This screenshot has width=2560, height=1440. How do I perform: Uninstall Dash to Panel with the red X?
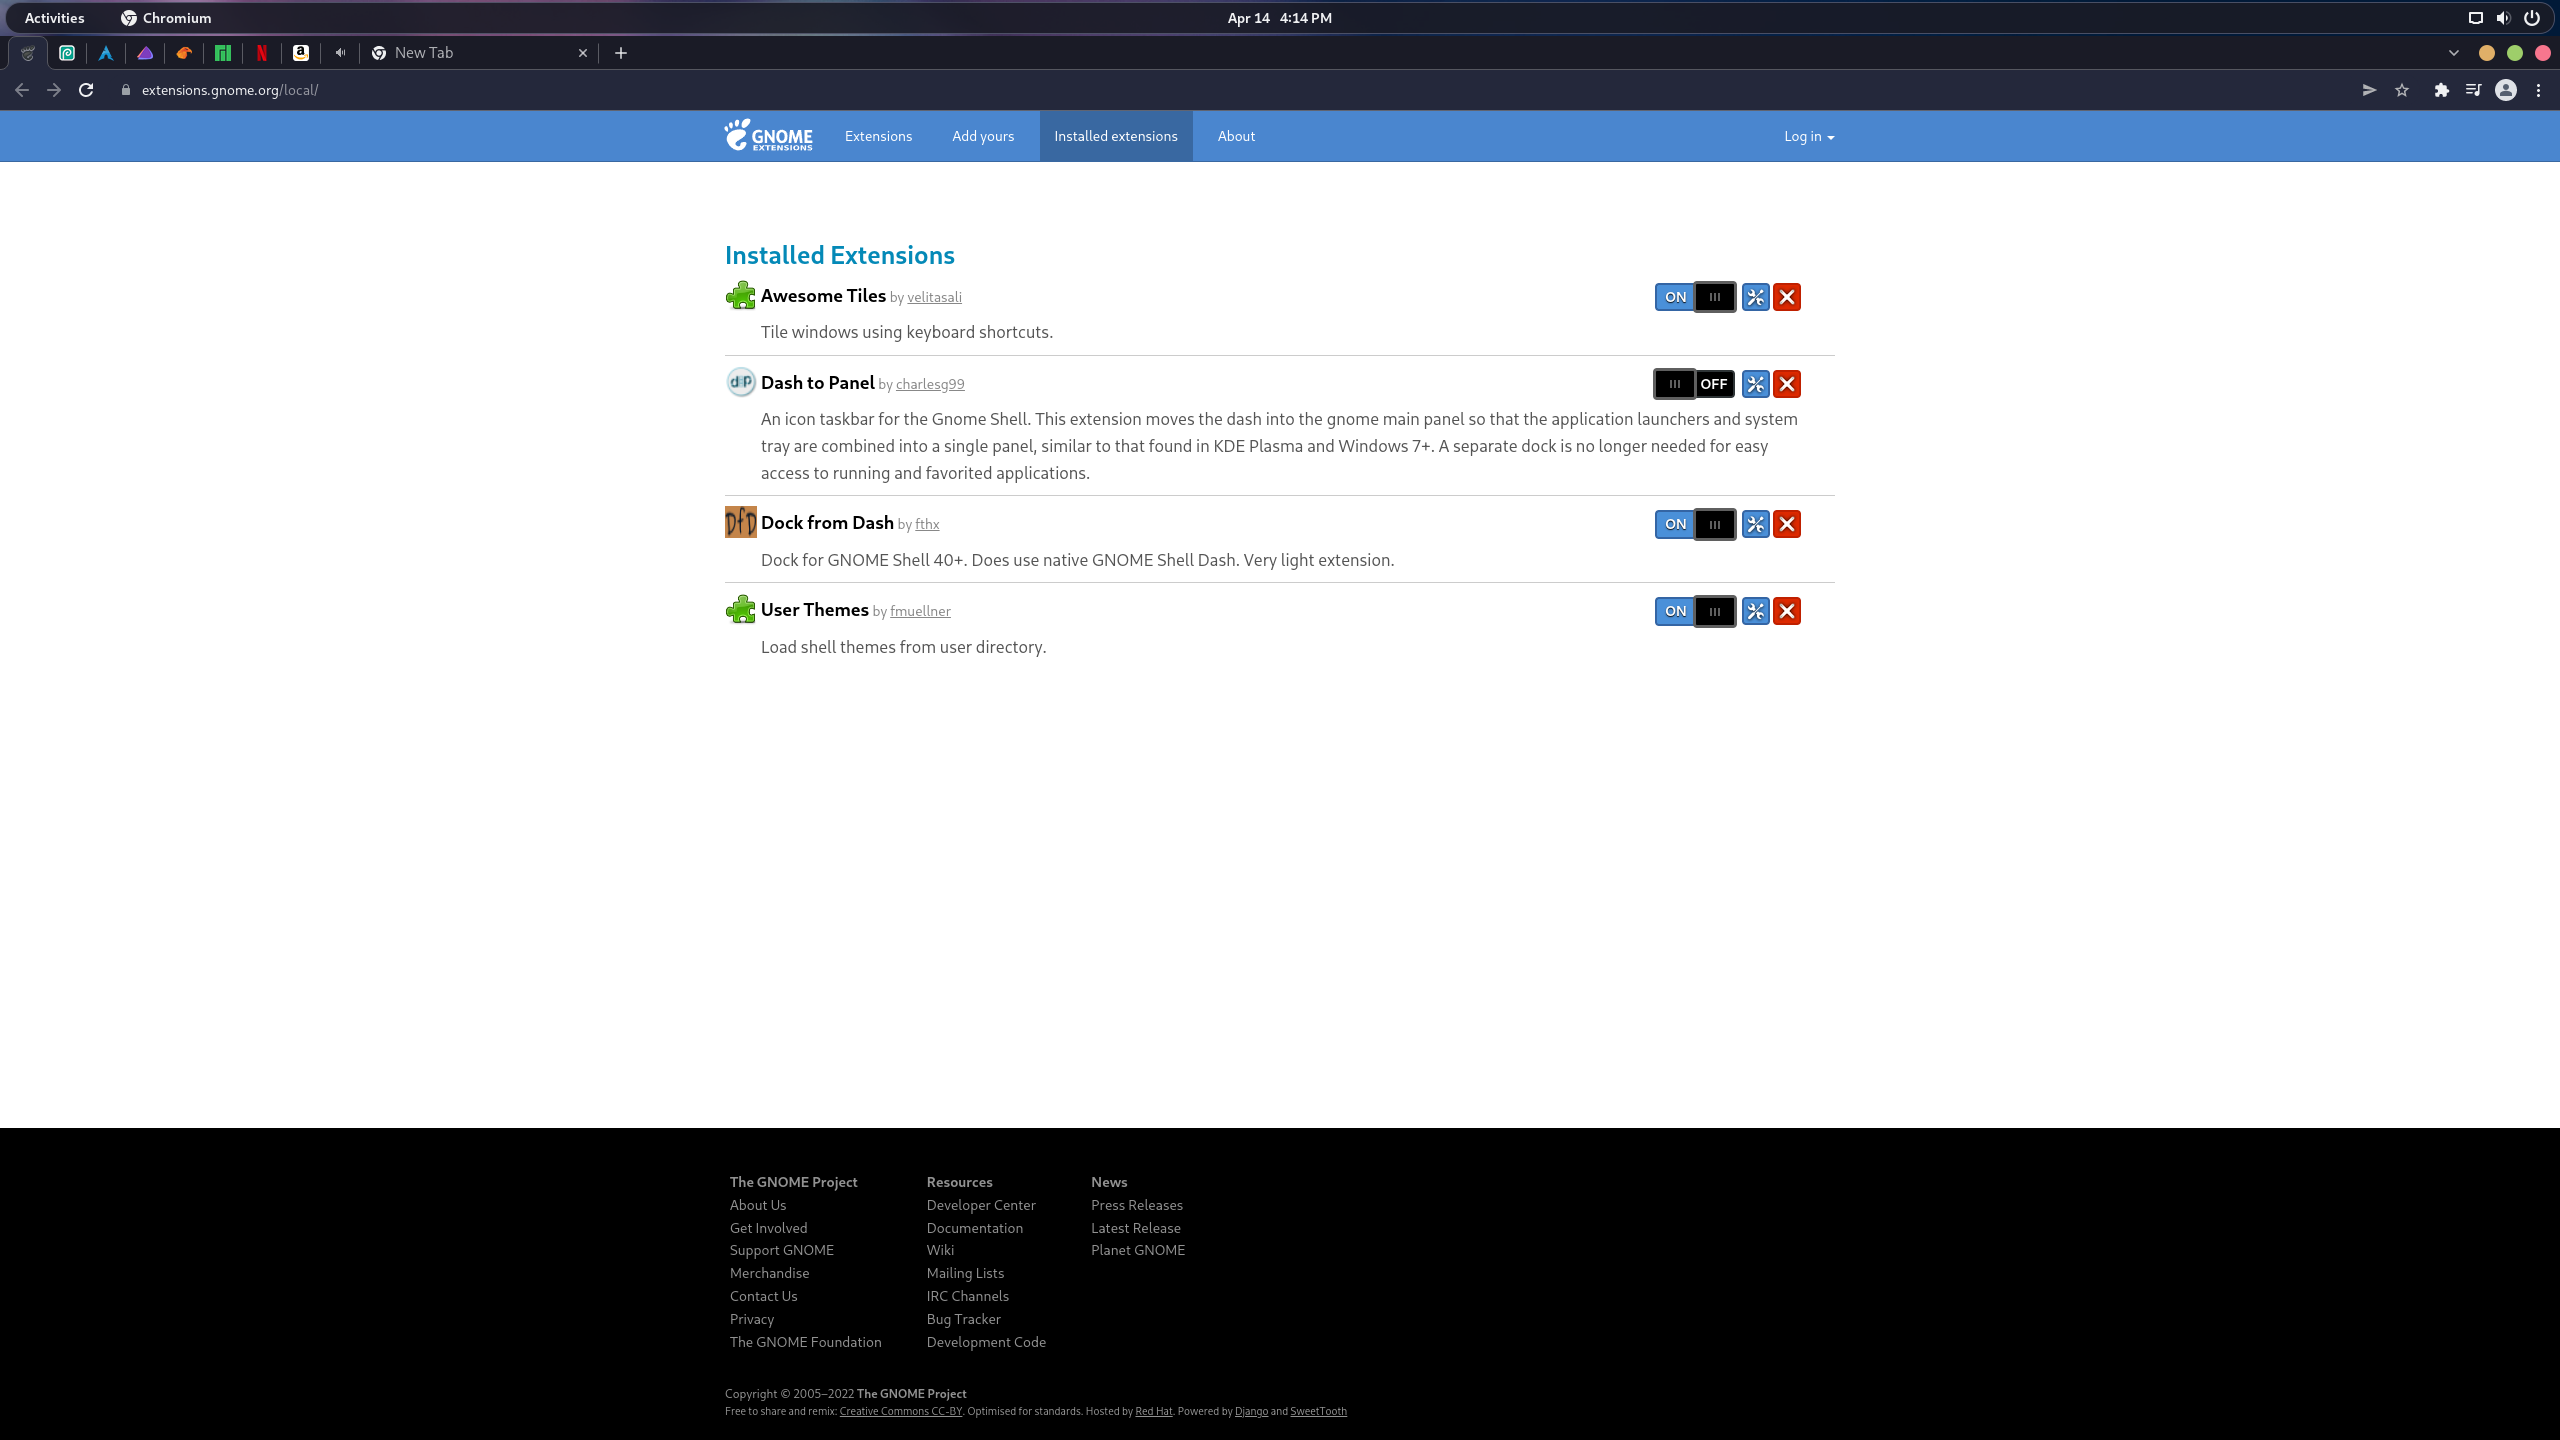[x=1787, y=384]
